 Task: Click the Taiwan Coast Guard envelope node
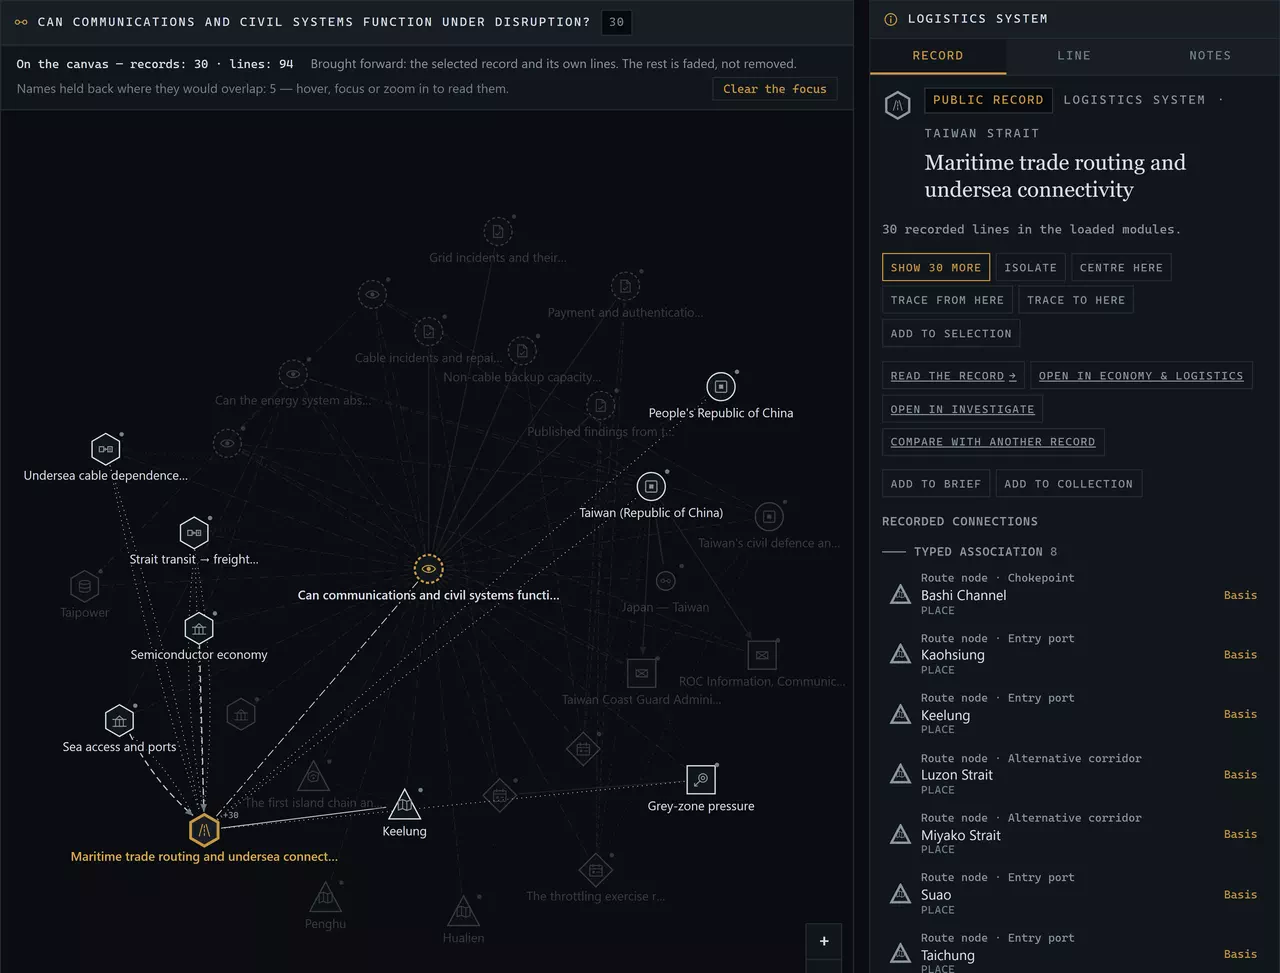pos(641,674)
